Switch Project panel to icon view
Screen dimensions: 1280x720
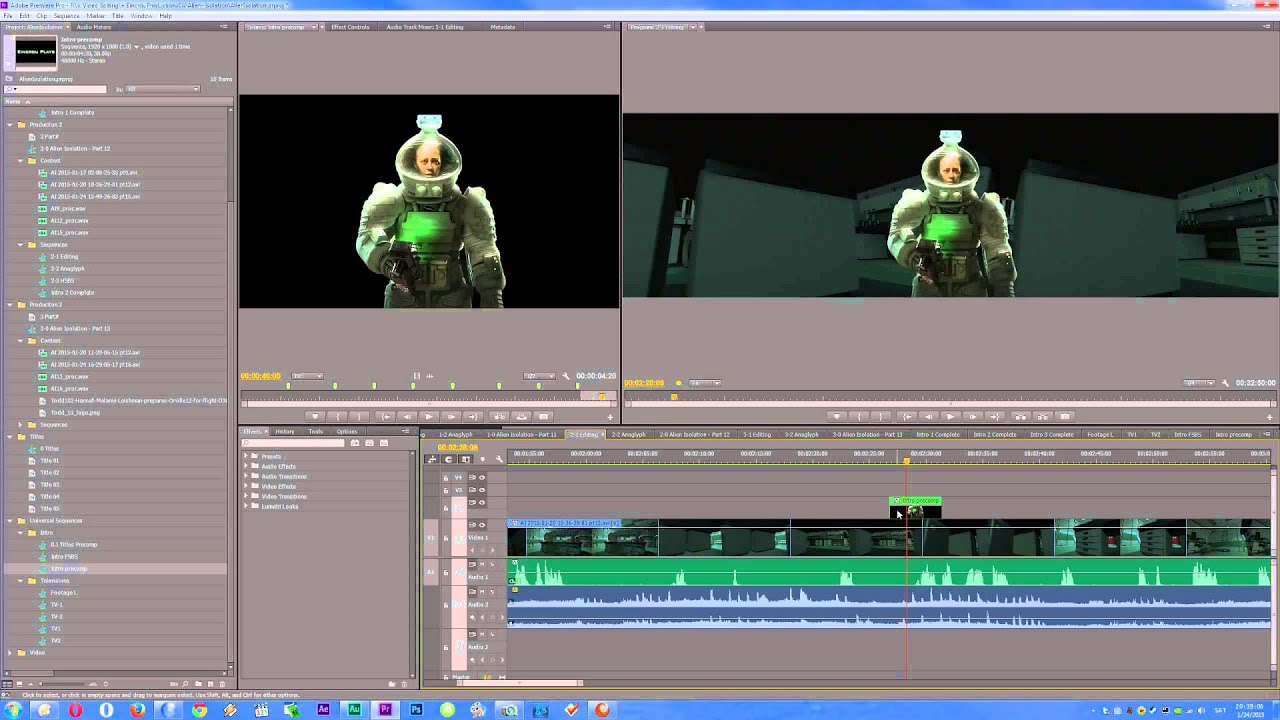click(21, 684)
